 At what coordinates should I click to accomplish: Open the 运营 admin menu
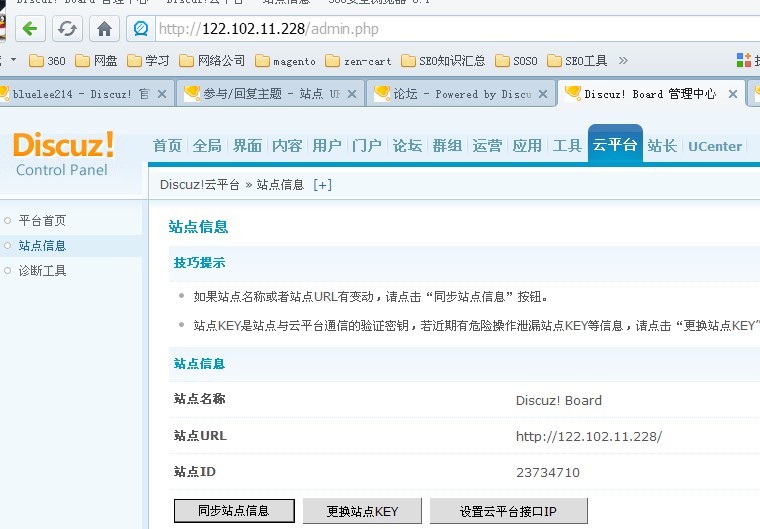pyautogui.click(x=487, y=145)
